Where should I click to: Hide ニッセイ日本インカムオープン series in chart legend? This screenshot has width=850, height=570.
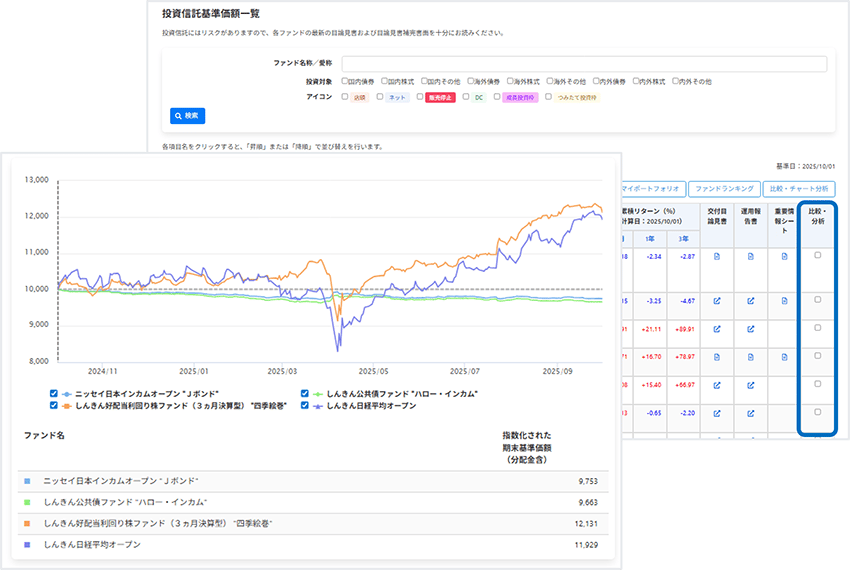(54, 394)
